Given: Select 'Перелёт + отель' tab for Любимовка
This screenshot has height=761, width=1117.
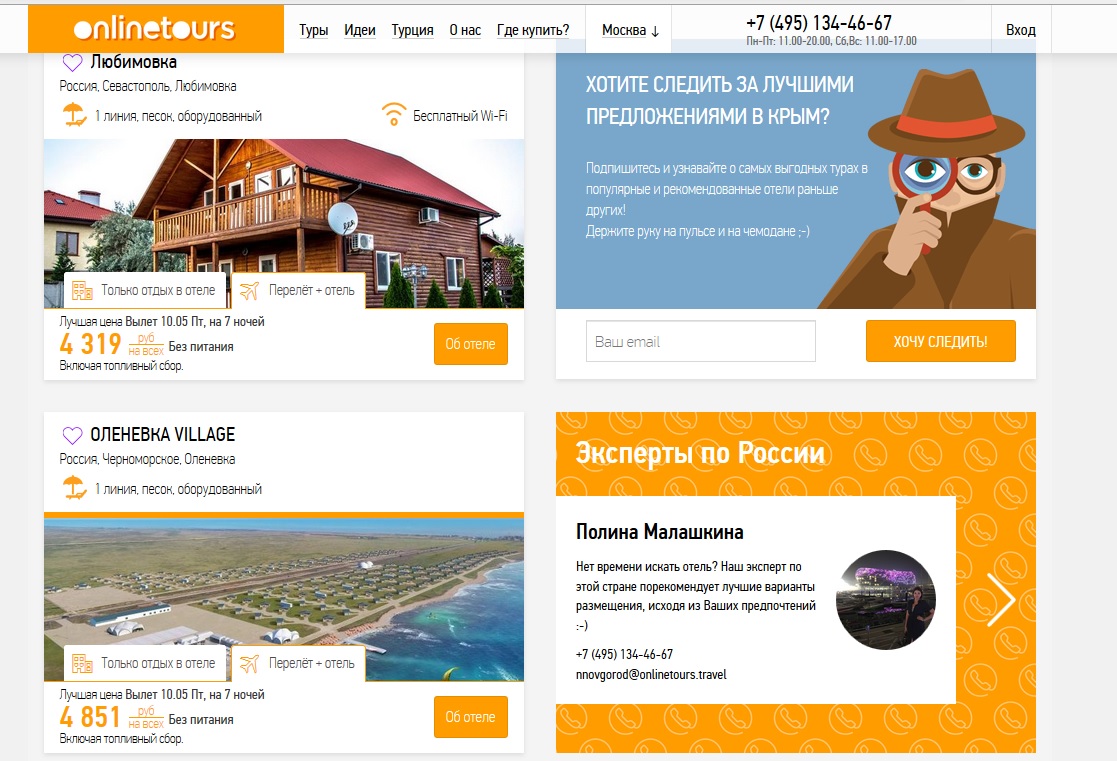Looking at the screenshot, I should (x=298, y=290).
